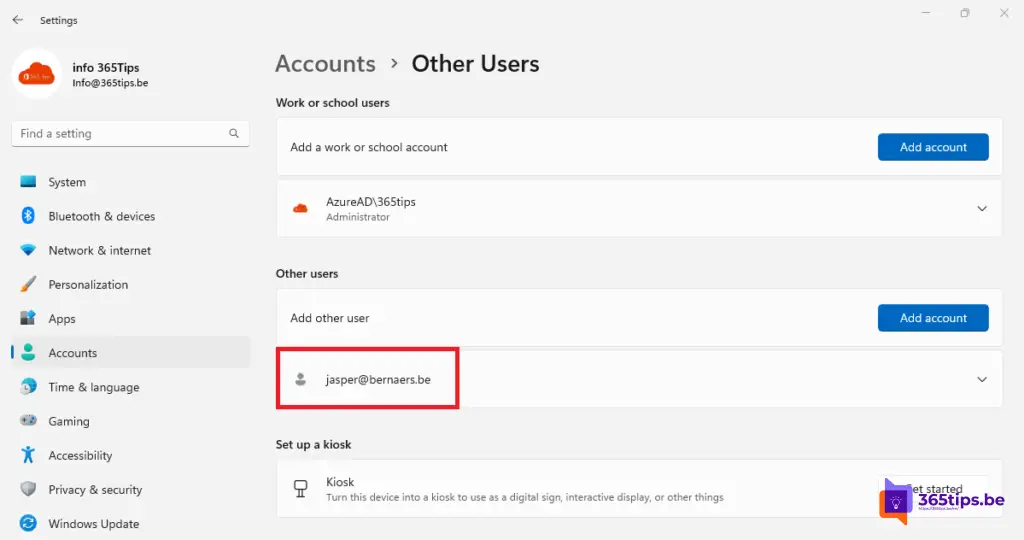Click the Accessibility figure icon
This screenshot has height=540, width=1024.
tap(28, 455)
